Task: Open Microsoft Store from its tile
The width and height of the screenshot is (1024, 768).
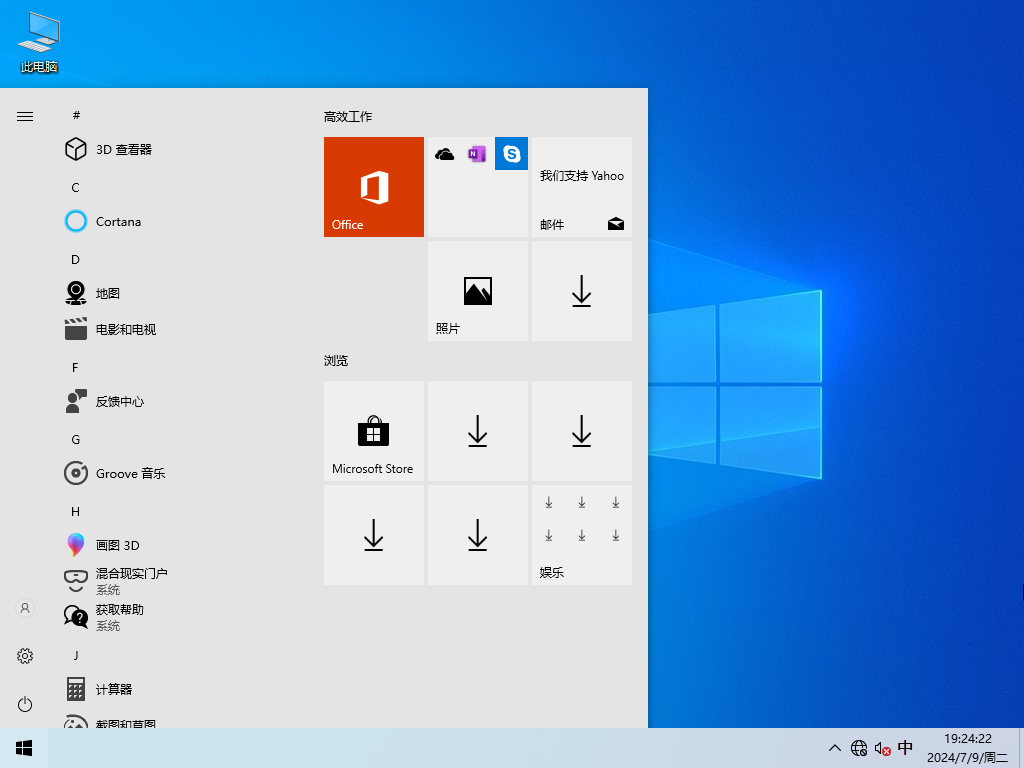Action: pyautogui.click(x=373, y=431)
